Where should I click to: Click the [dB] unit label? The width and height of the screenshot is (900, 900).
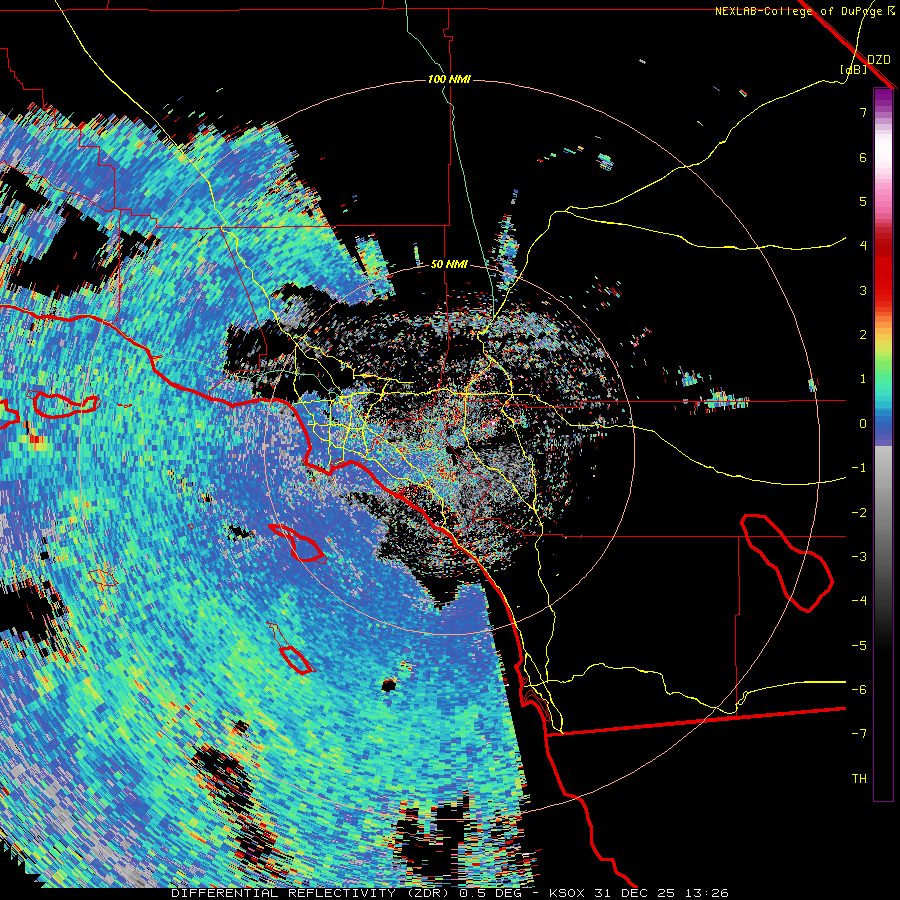click(854, 70)
